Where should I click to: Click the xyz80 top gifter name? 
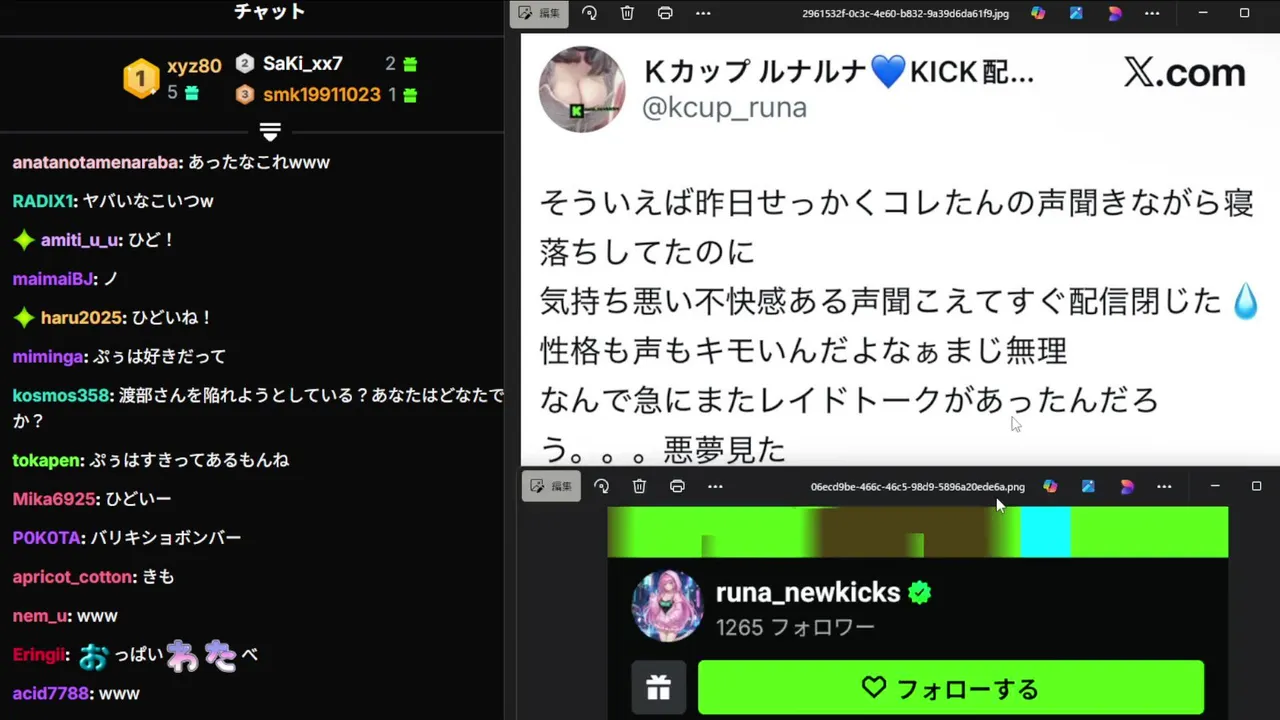pos(194,66)
